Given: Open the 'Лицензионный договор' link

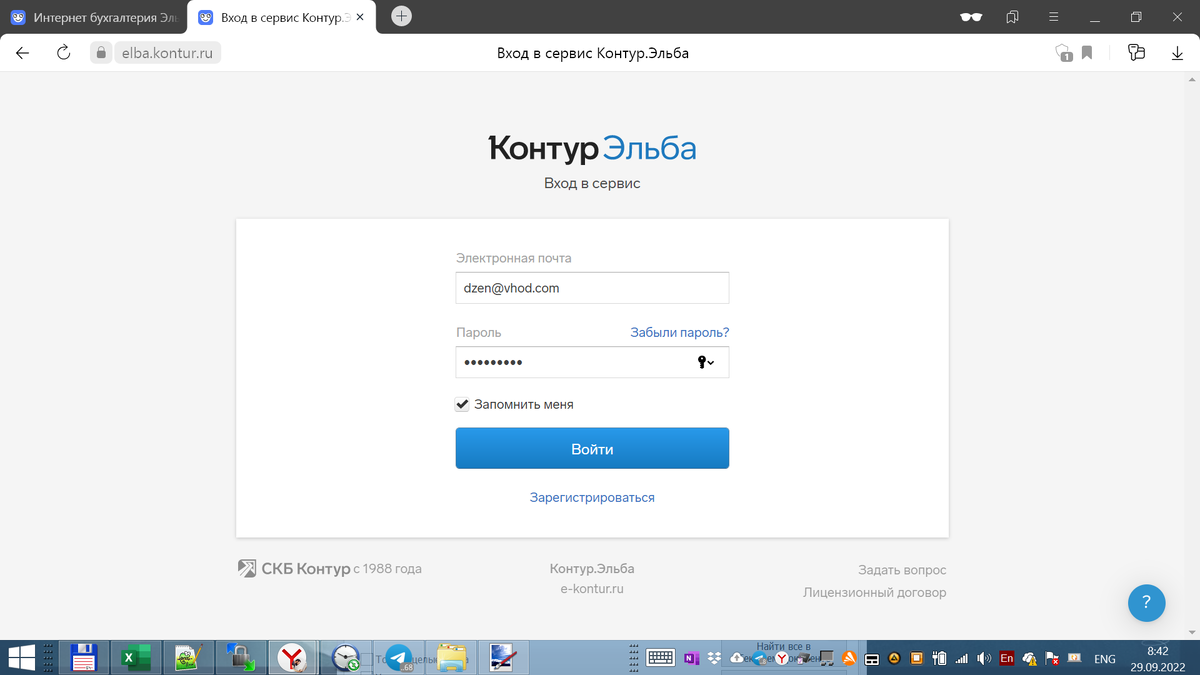Looking at the screenshot, I should pos(875,592).
